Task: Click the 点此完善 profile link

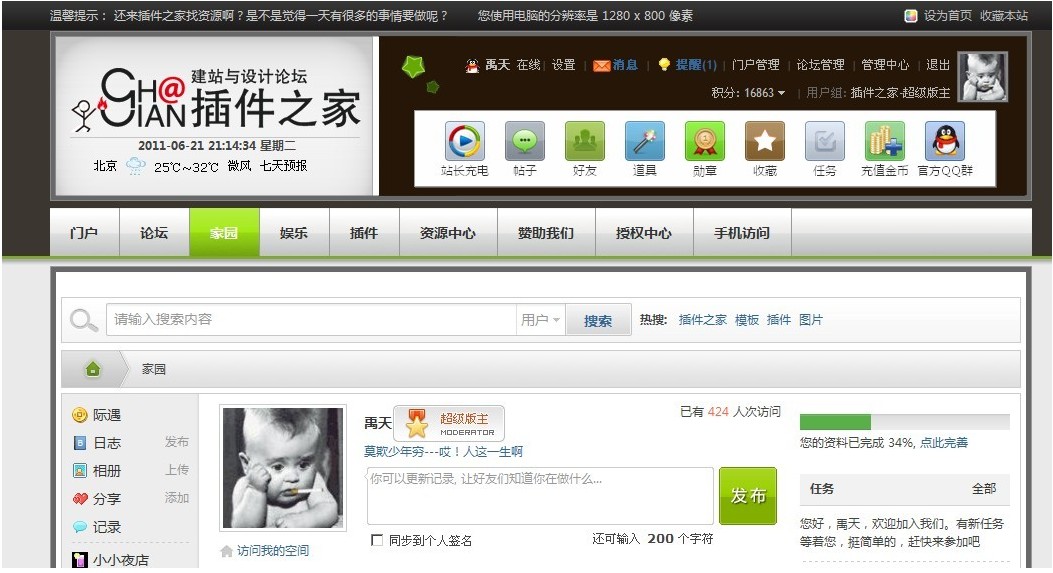Action: click(944, 443)
